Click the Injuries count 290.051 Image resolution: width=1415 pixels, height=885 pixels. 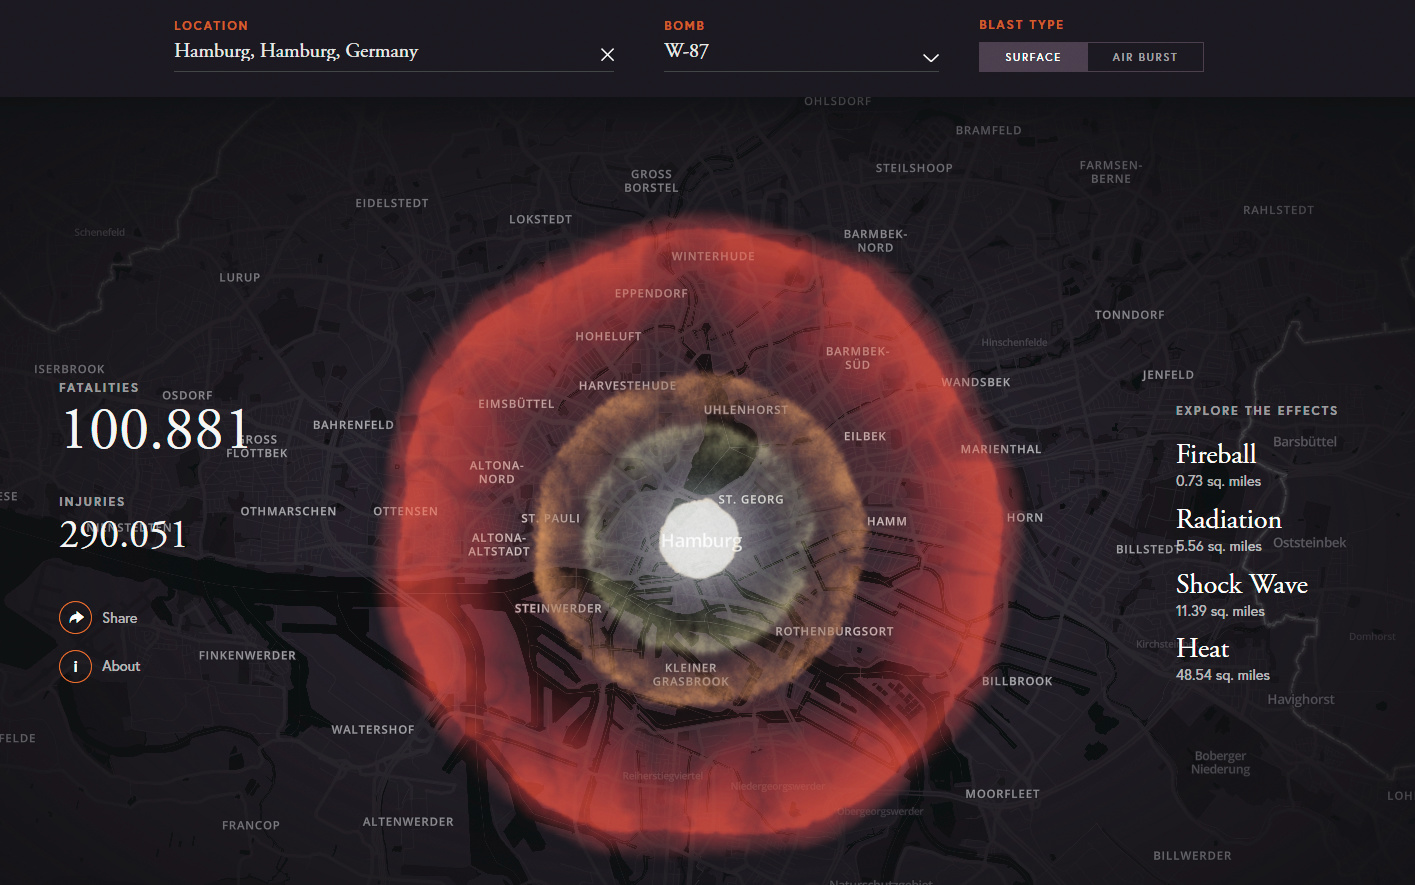coord(123,534)
